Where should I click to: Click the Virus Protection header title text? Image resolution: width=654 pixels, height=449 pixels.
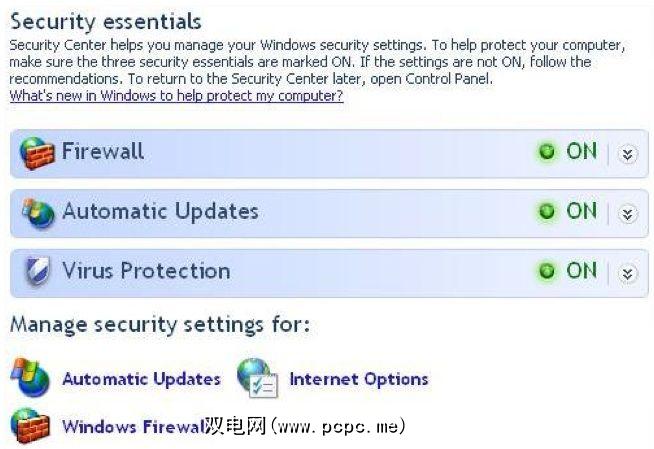click(146, 270)
